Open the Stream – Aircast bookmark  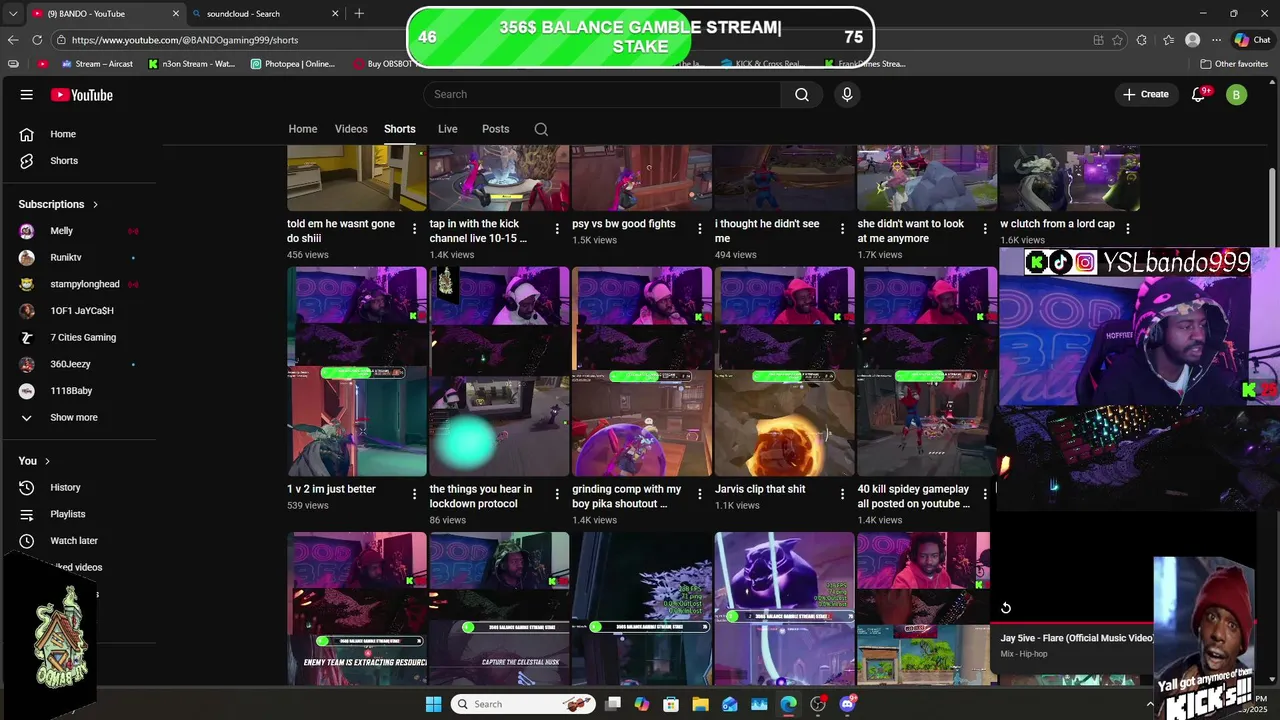[97, 64]
